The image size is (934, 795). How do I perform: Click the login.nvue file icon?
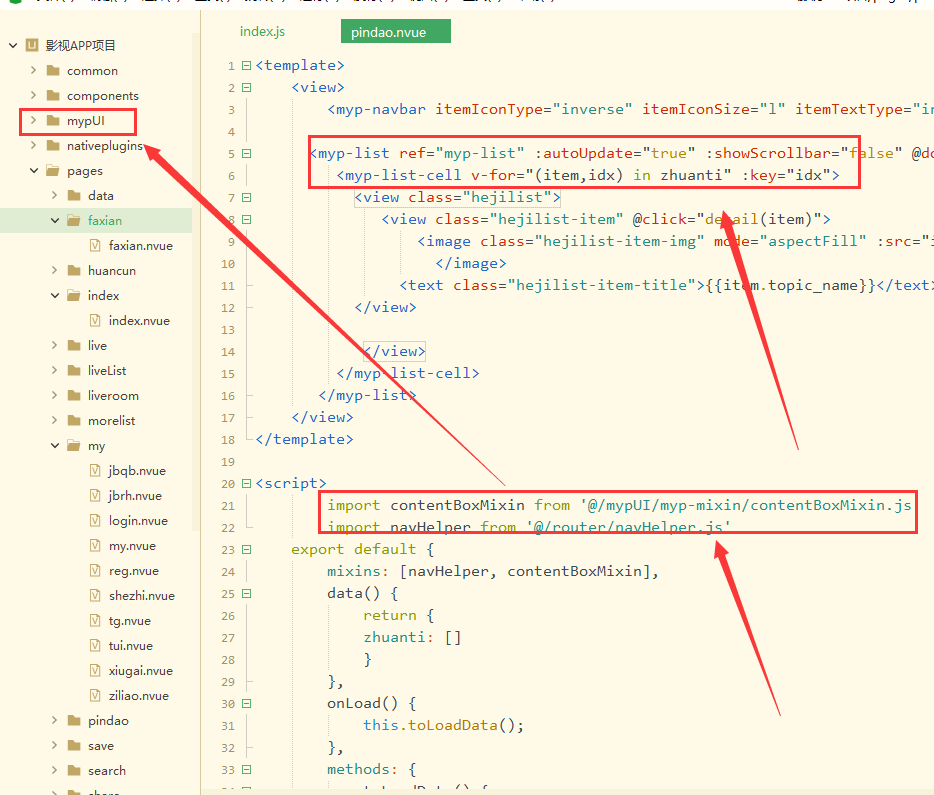click(x=95, y=520)
